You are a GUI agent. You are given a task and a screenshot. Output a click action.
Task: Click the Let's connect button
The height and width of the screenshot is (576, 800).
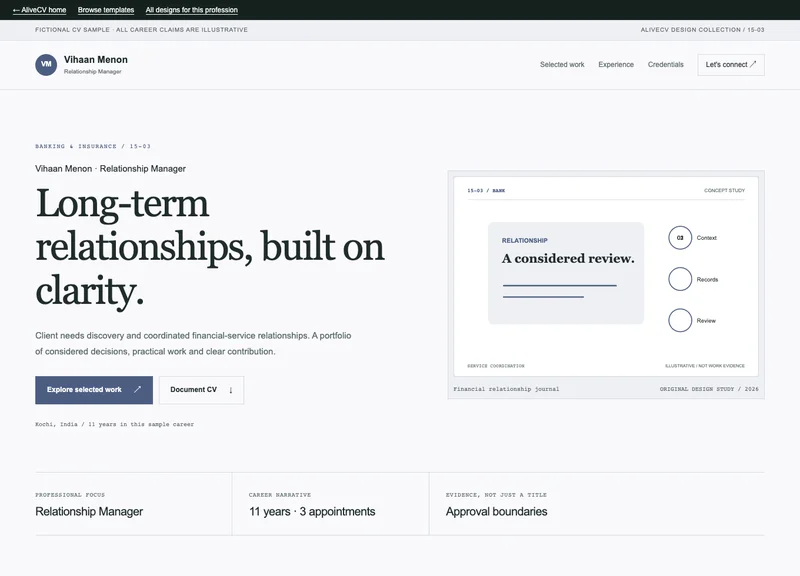(x=731, y=65)
